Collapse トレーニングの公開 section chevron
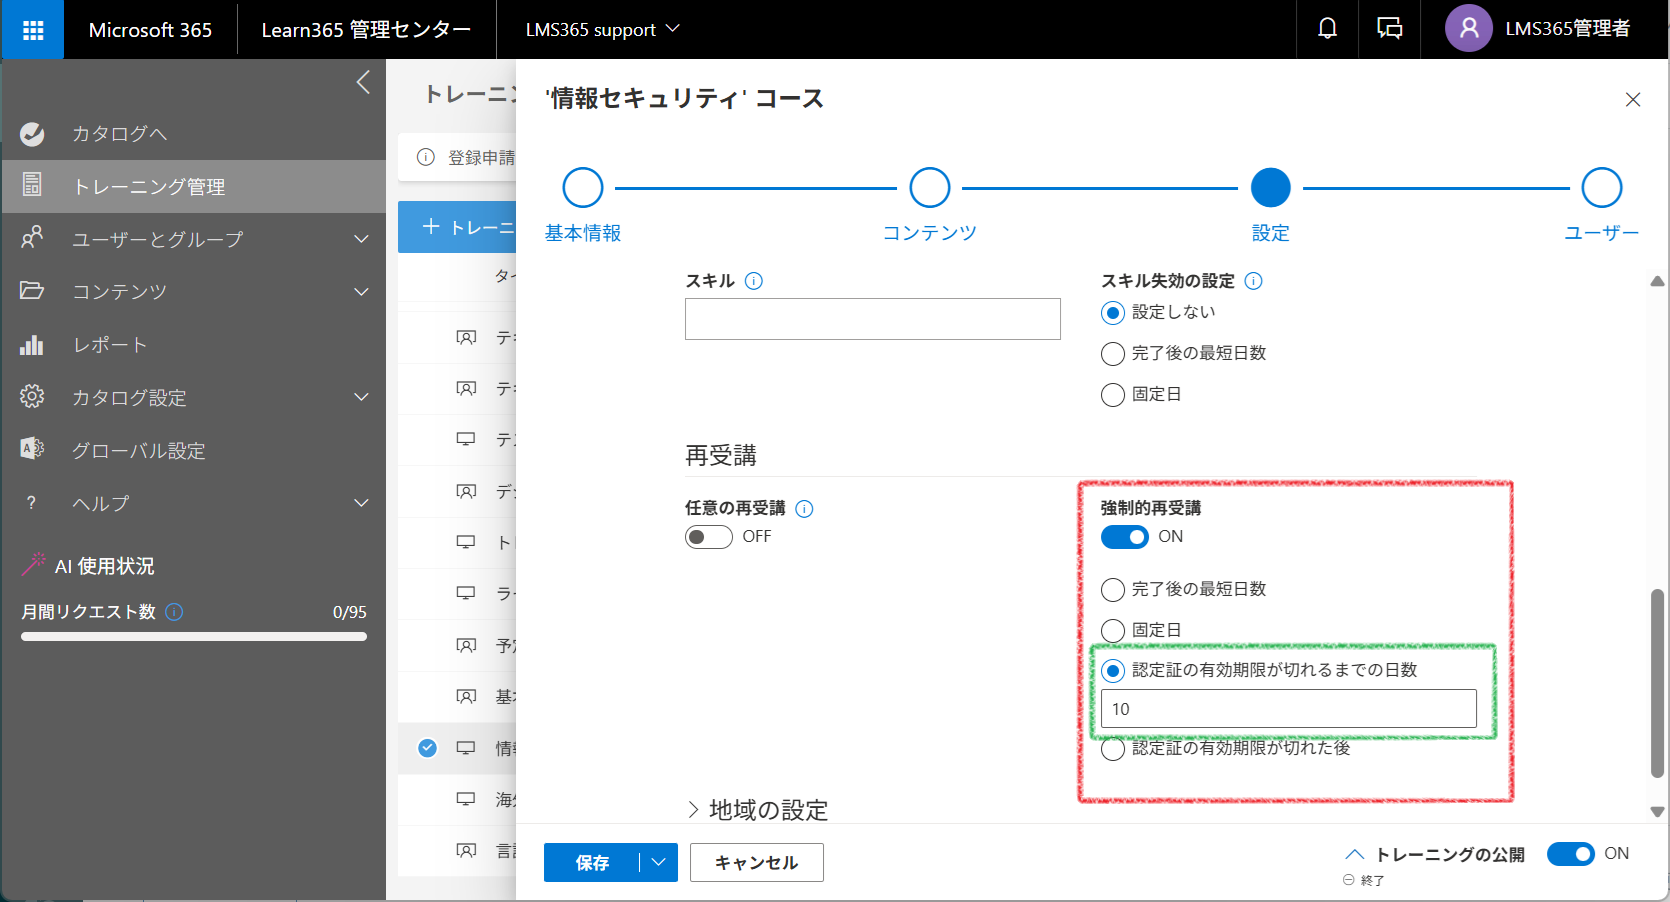The image size is (1670, 902). point(1355,854)
